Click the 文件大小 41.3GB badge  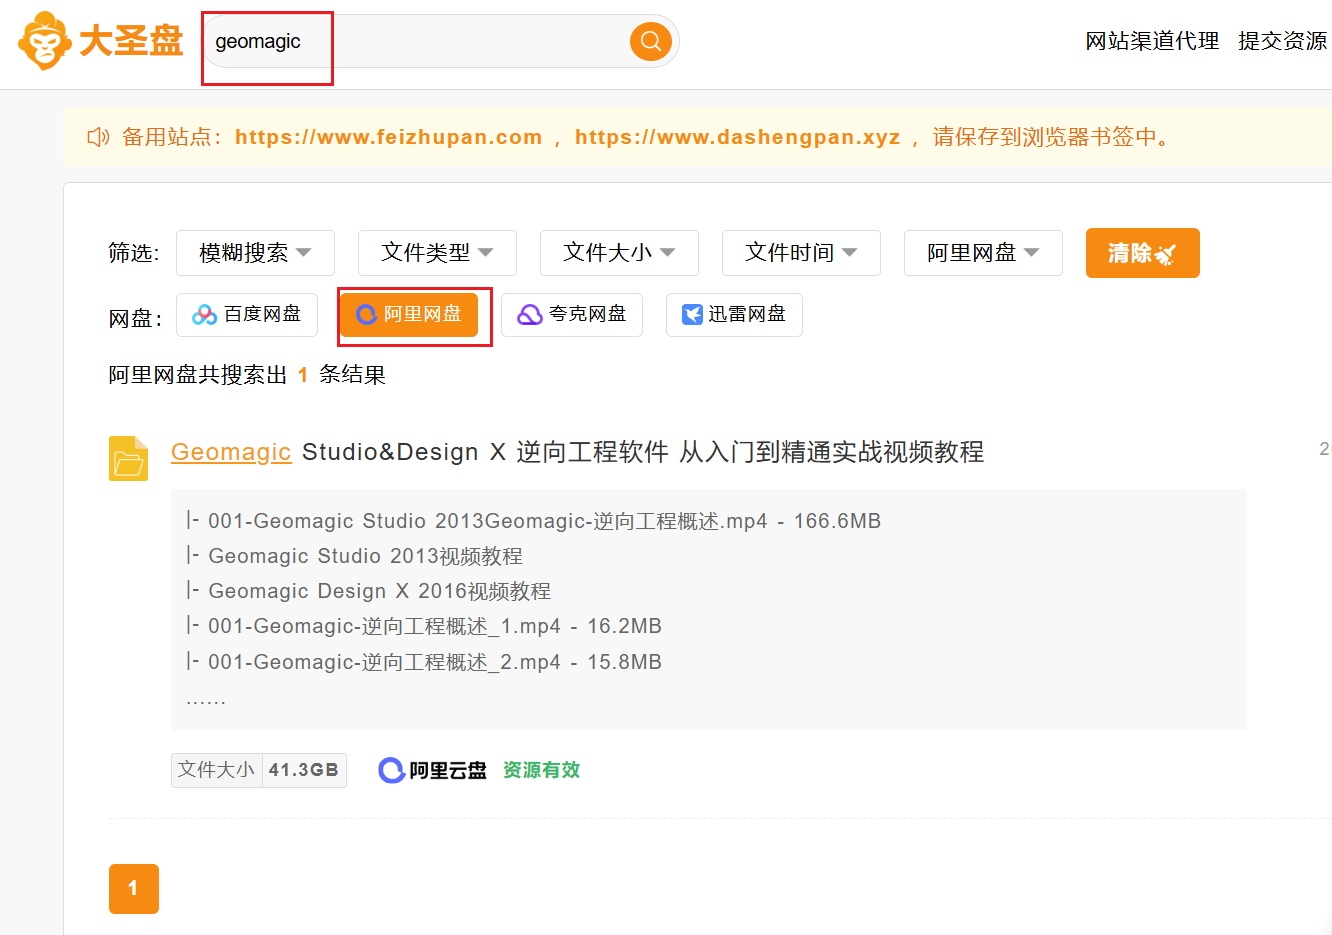click(x=259, y=770)
